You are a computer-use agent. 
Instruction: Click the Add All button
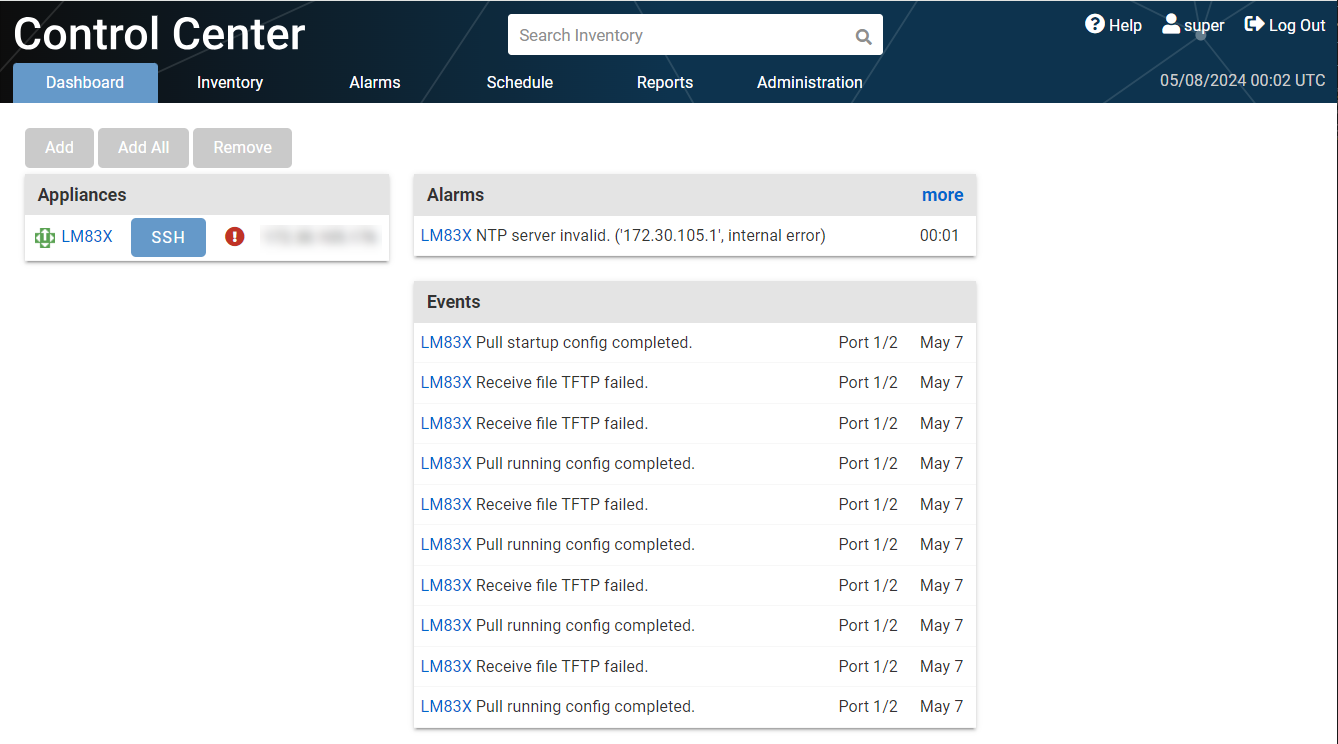coord(143,147)
